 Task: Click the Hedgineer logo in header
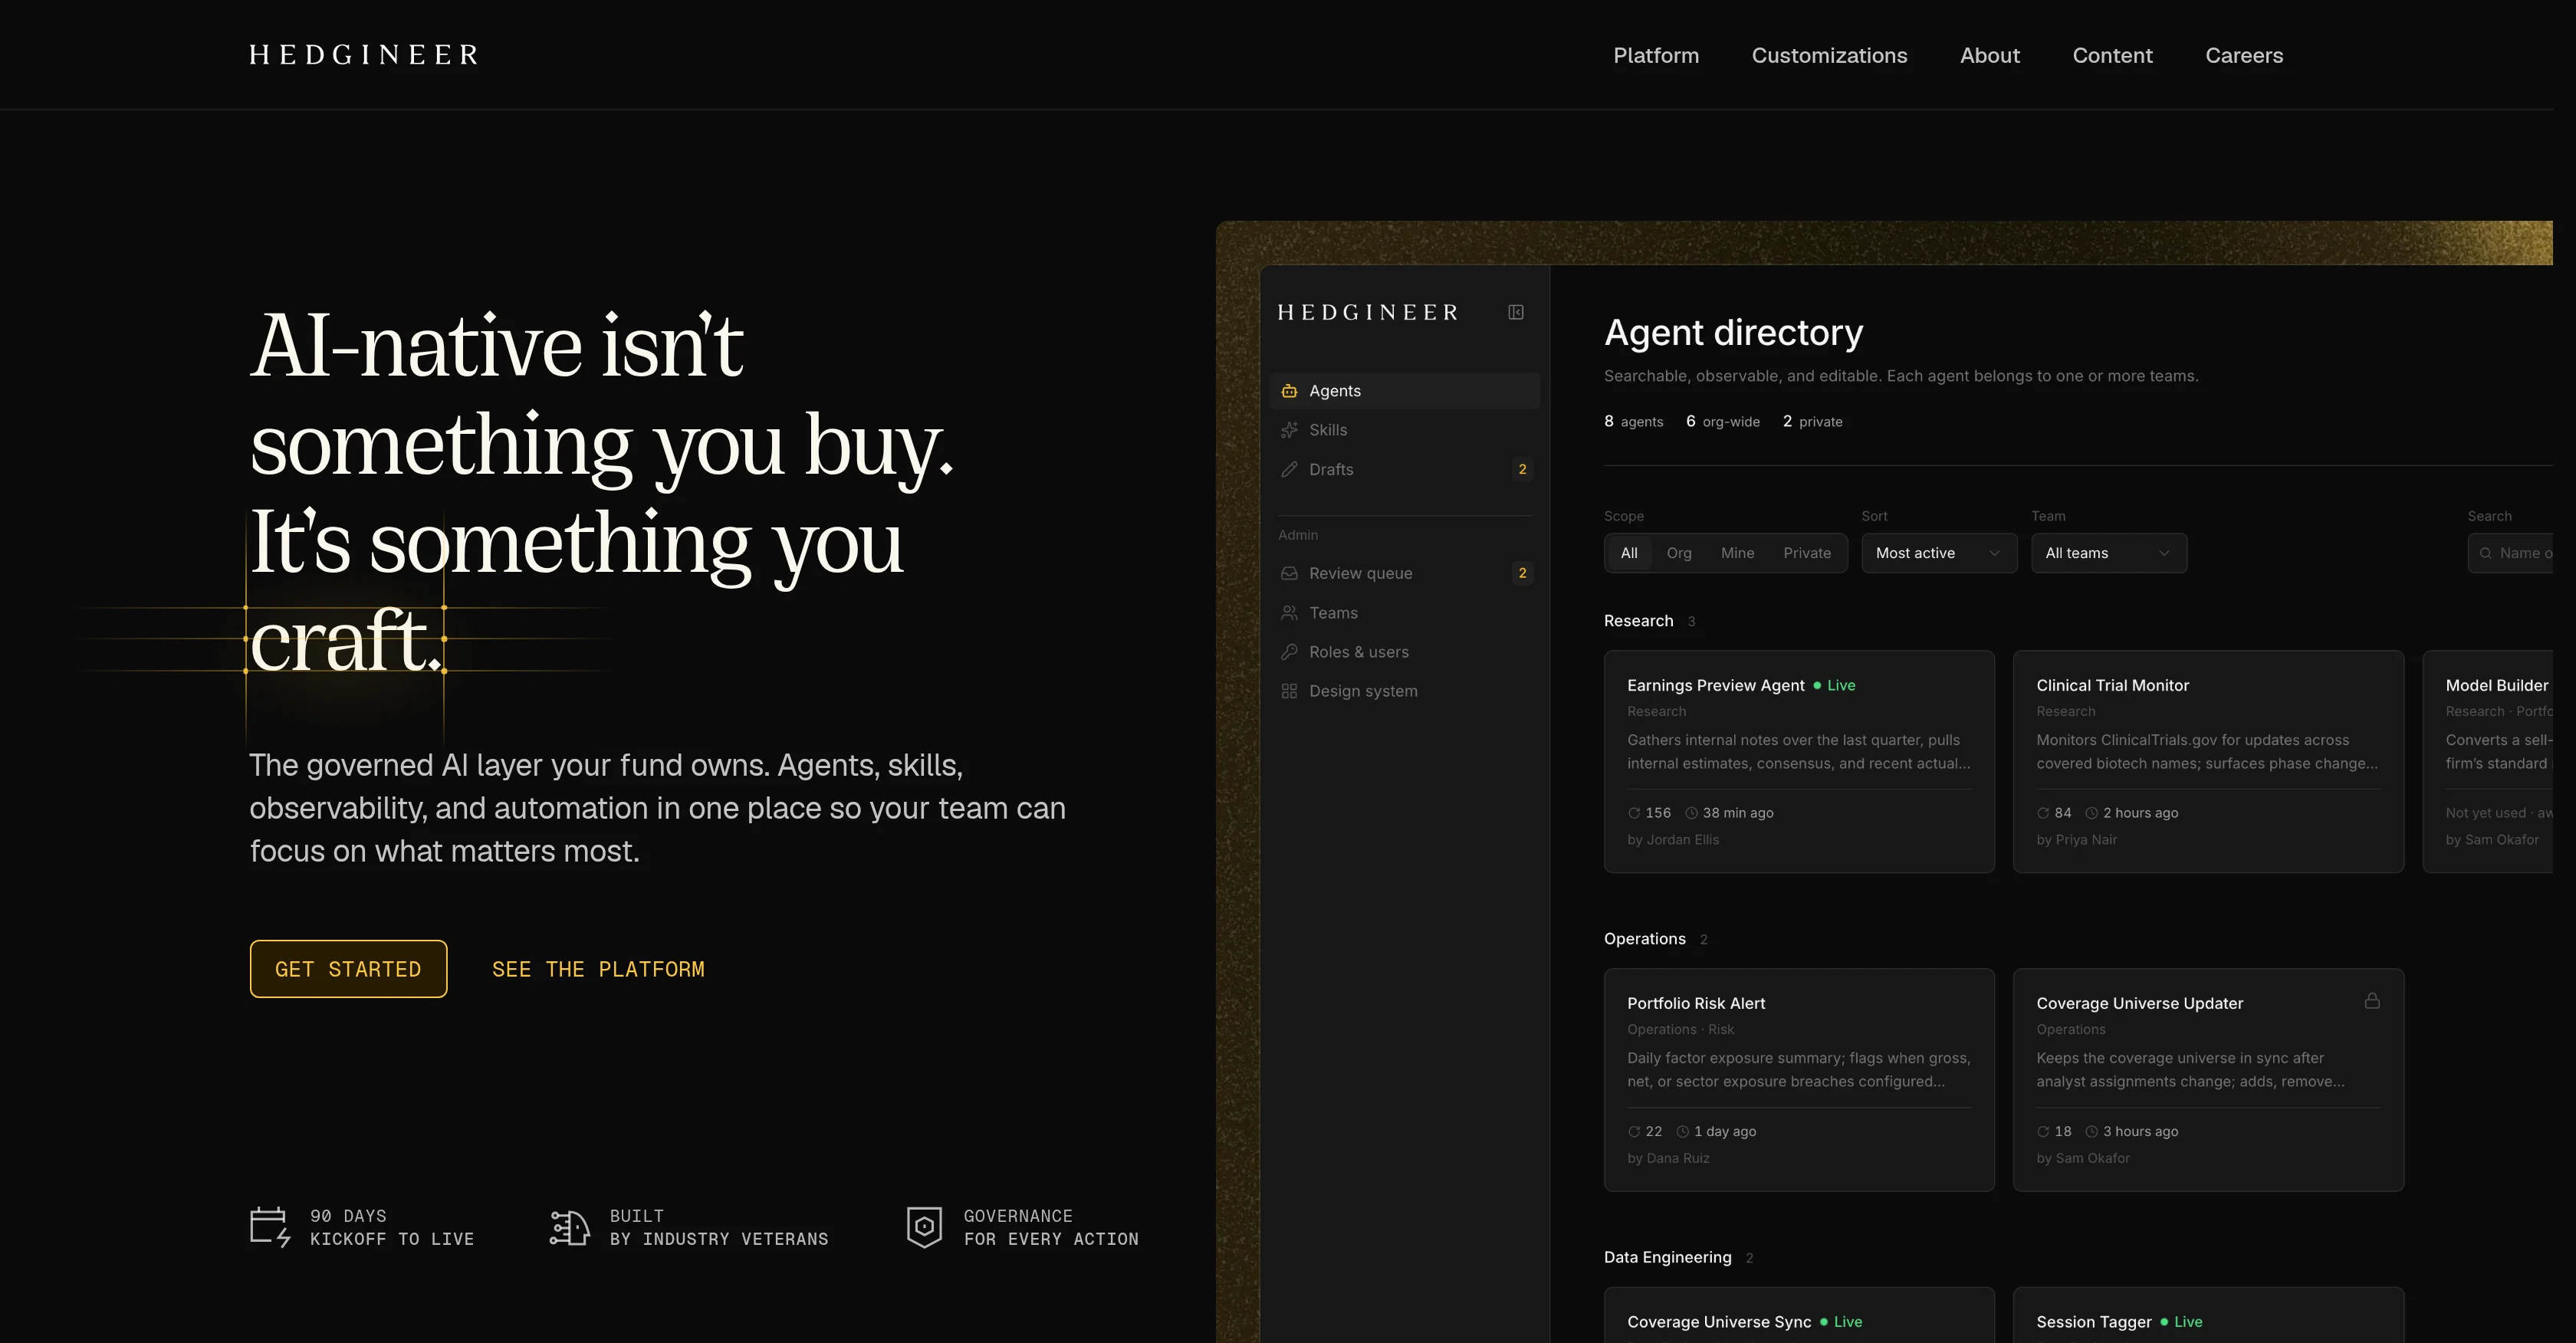coord(364,55)
